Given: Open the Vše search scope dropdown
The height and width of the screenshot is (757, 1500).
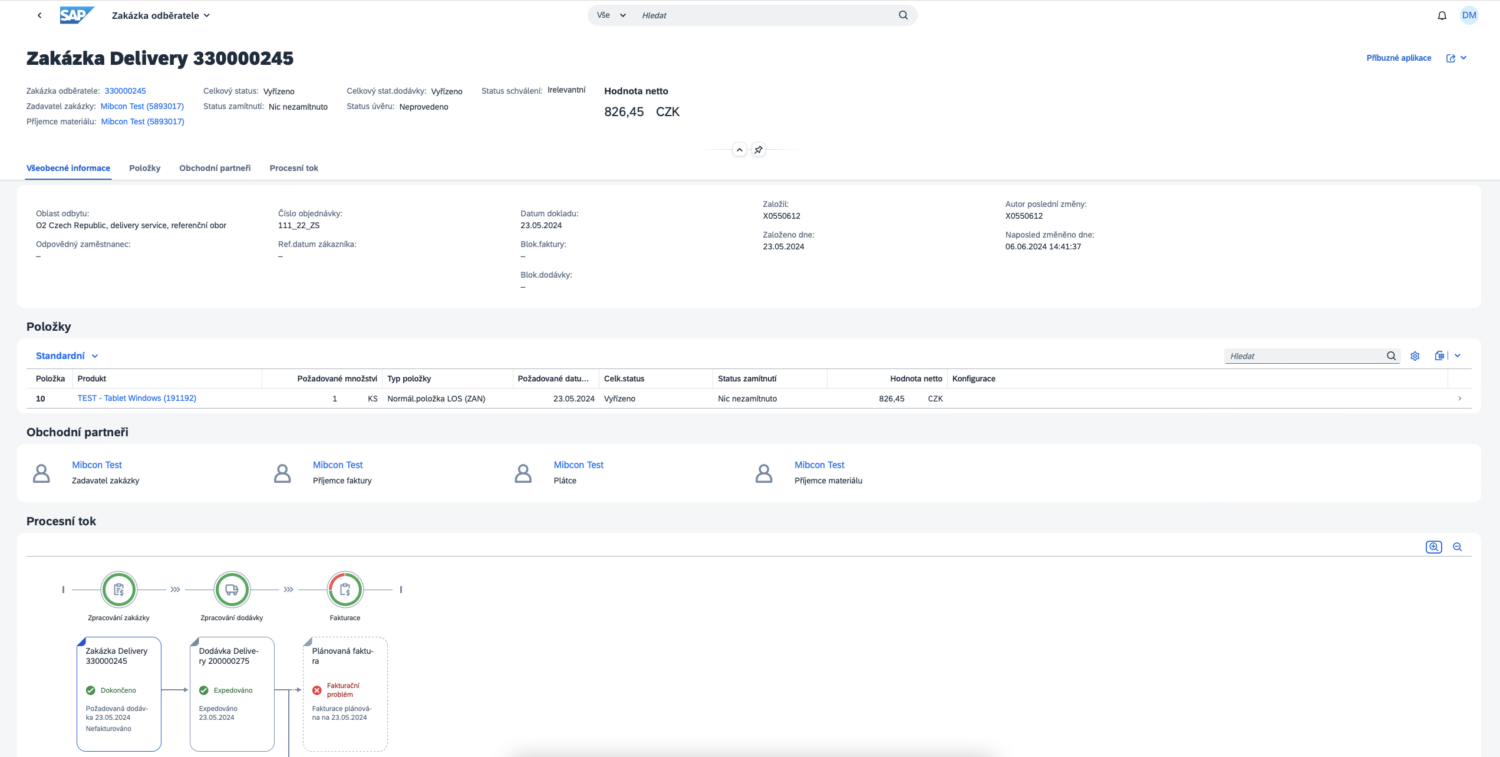Looking at the screenshot, I should pyautogui.click(x=610, y=16).
